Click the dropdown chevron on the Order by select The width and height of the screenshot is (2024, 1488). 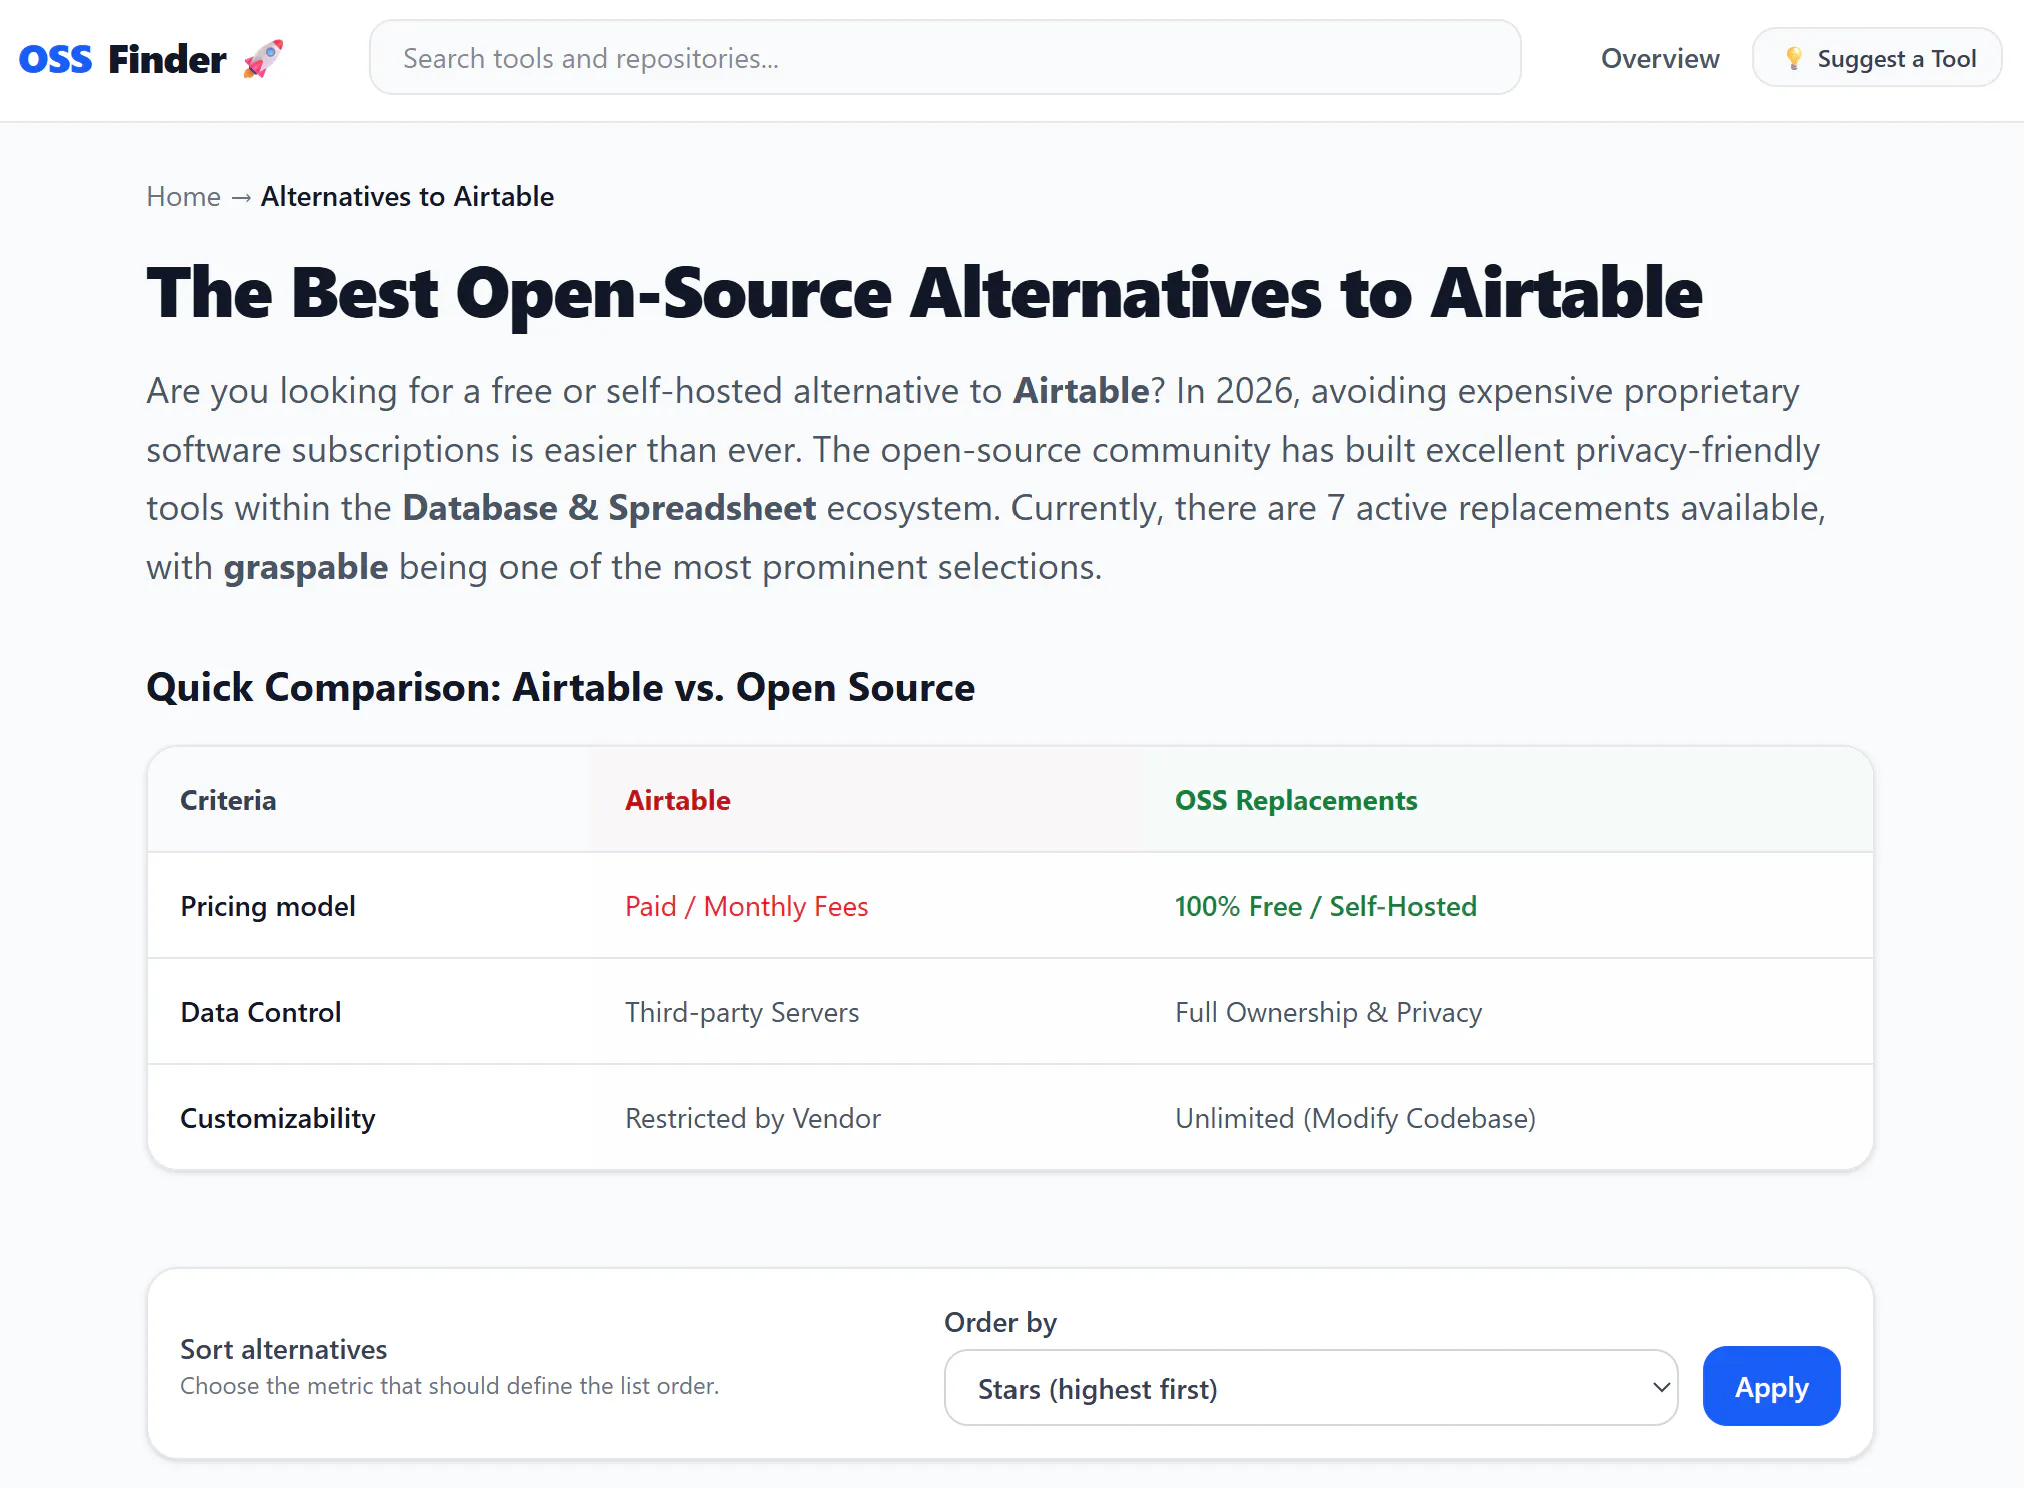1661,1388
